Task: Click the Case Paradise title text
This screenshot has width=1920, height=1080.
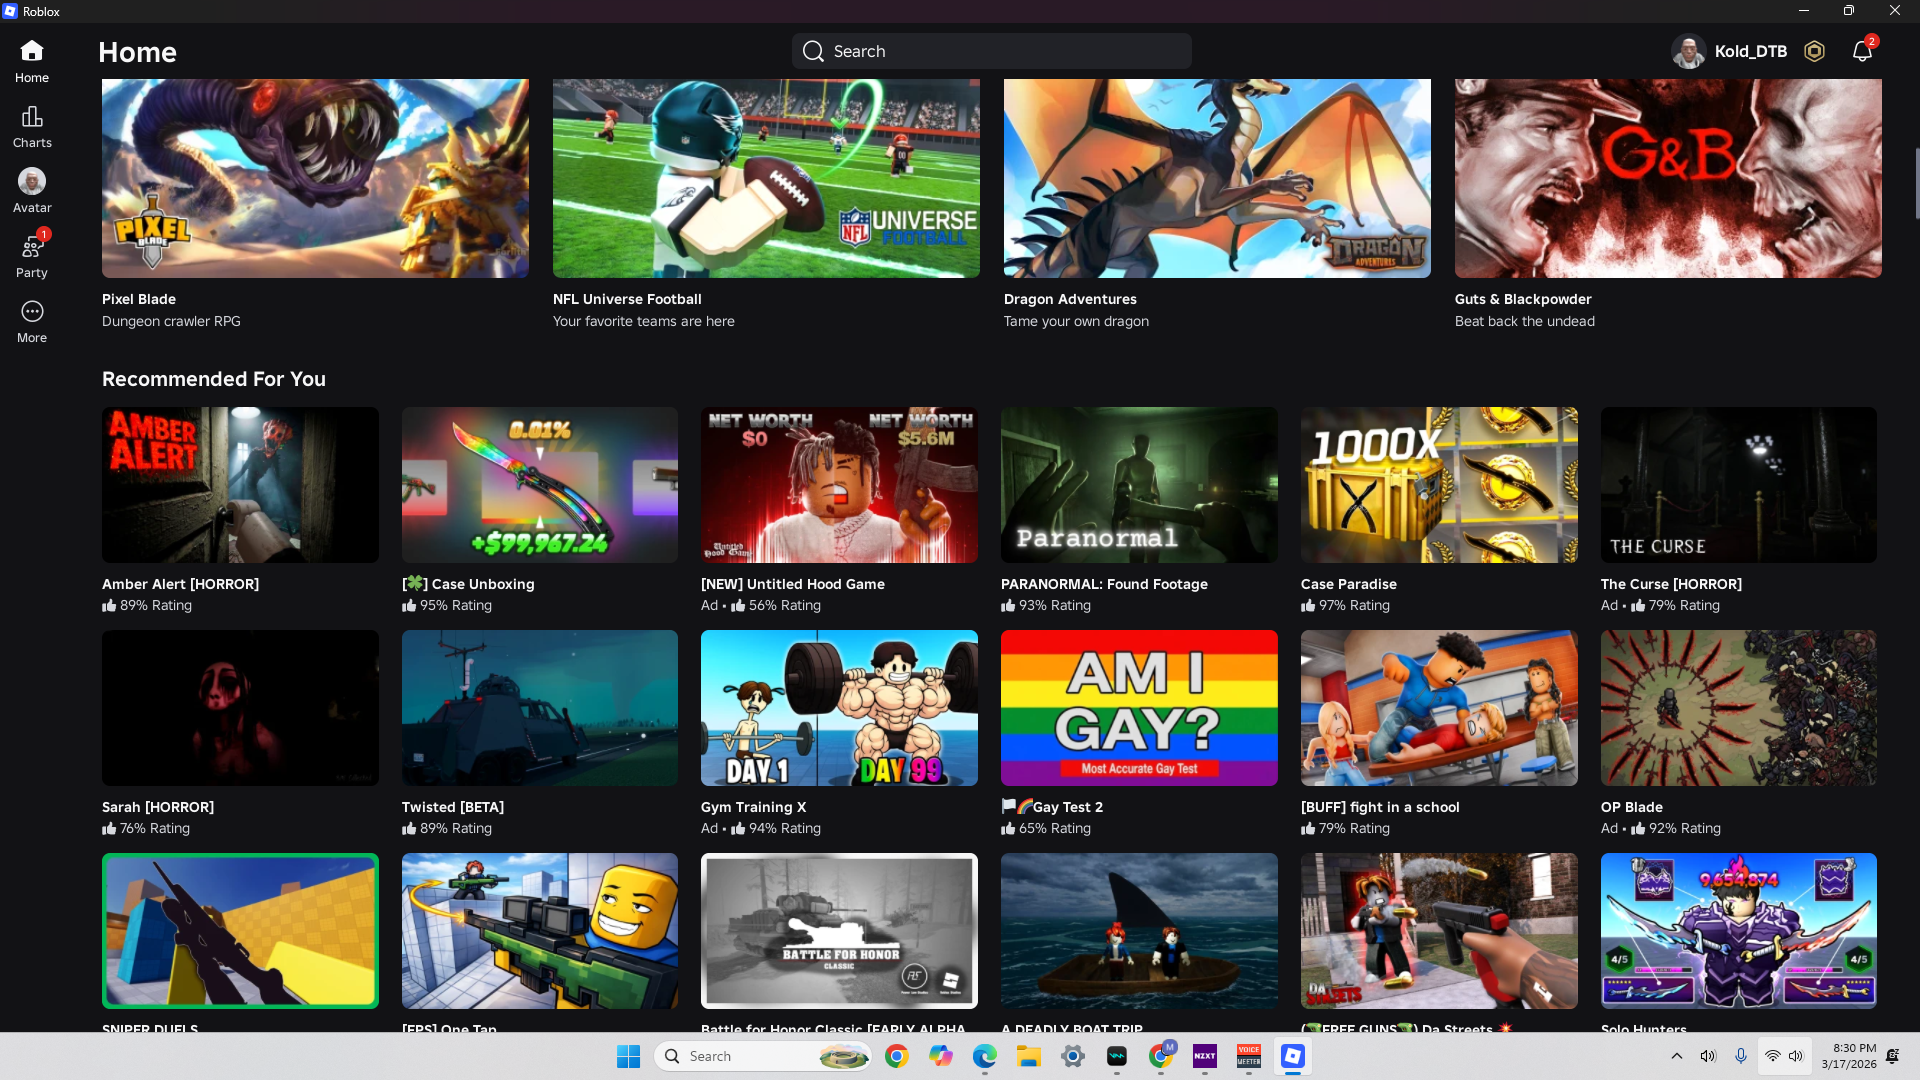Action: (x=1349, y=584)
